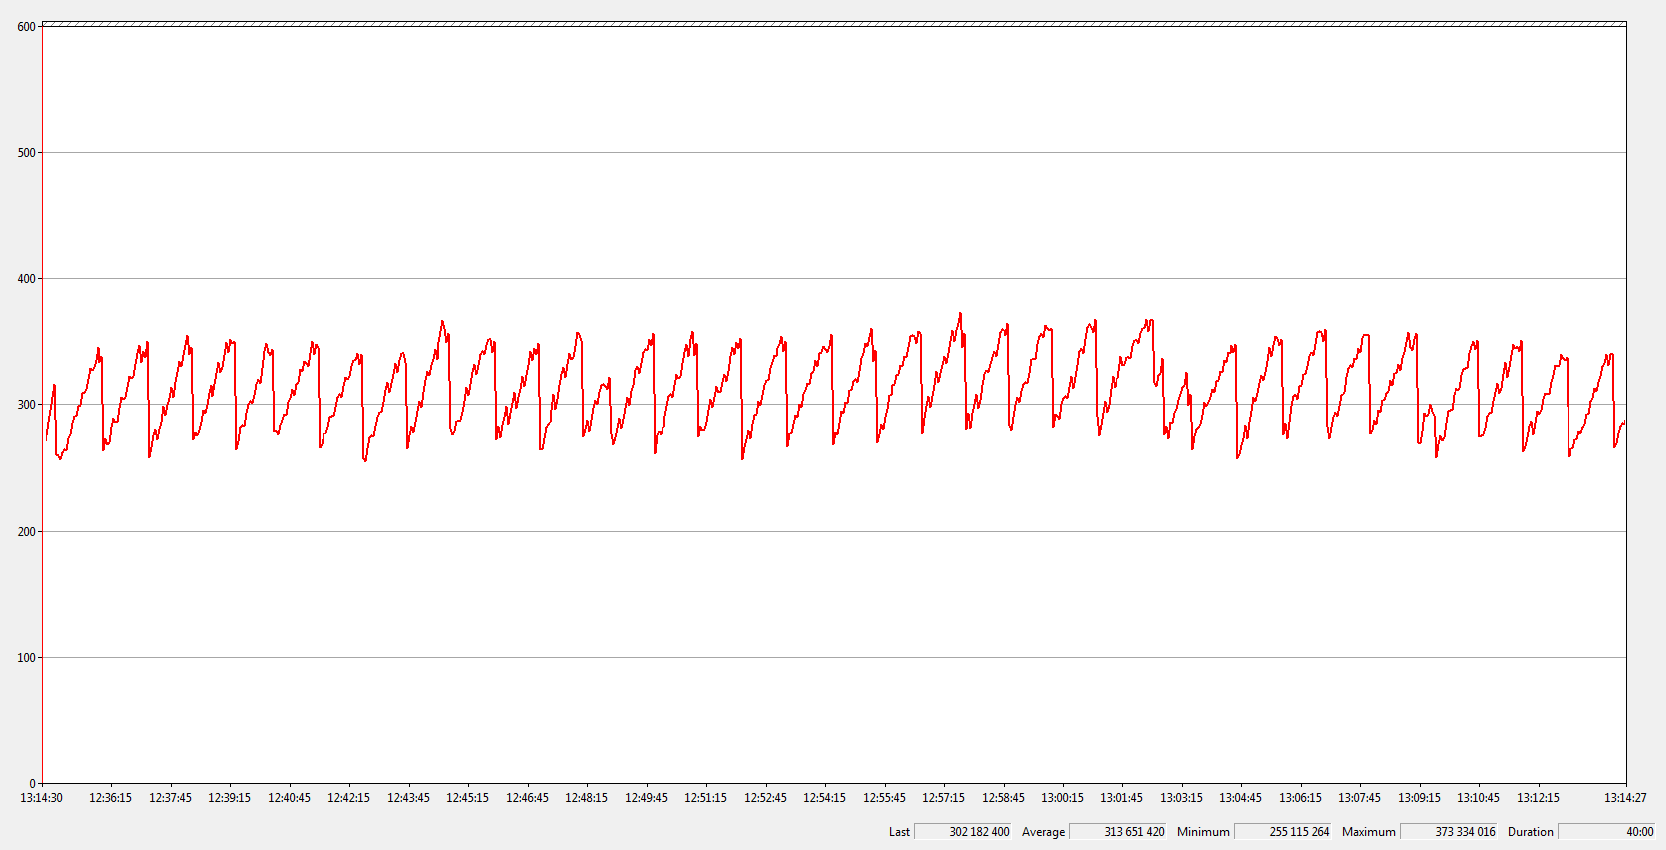Click the 400 y-axis label

(27, 279)
